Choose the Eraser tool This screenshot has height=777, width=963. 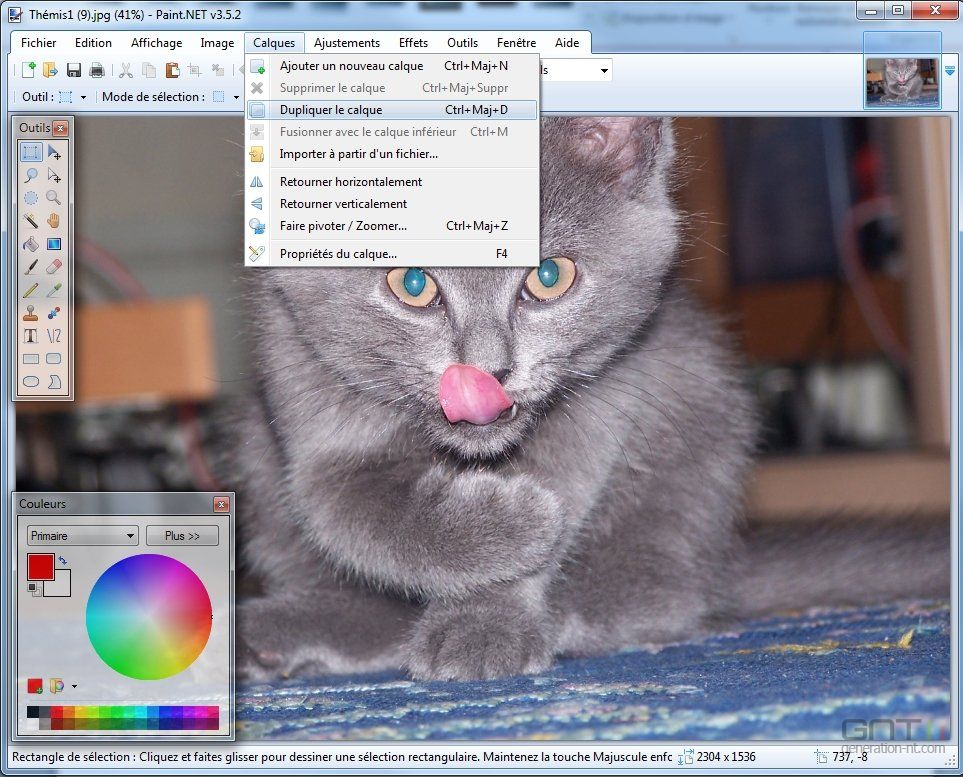[54, 267]
